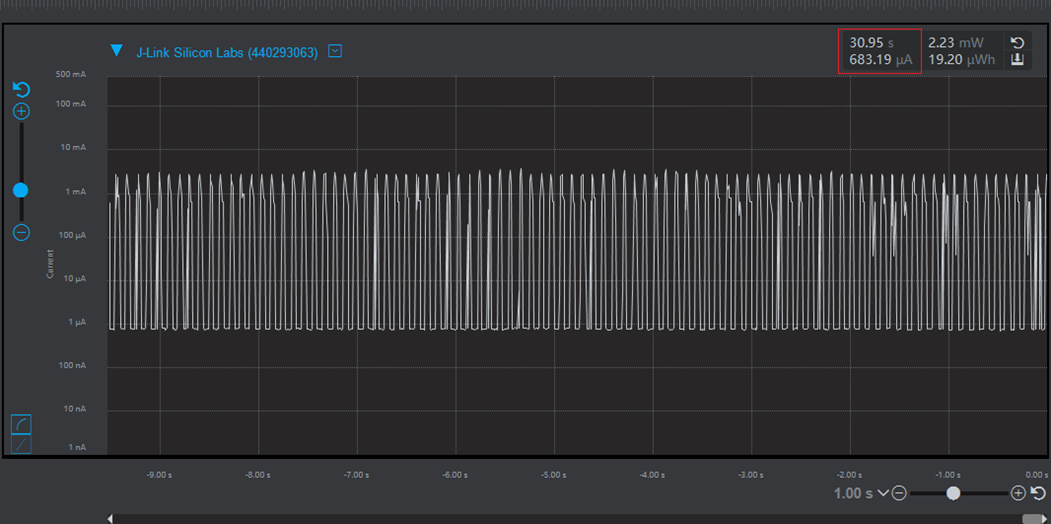1051x524 pixels.
Task: Reset the vertical current axis zoom
Action: tap(21, 90)
